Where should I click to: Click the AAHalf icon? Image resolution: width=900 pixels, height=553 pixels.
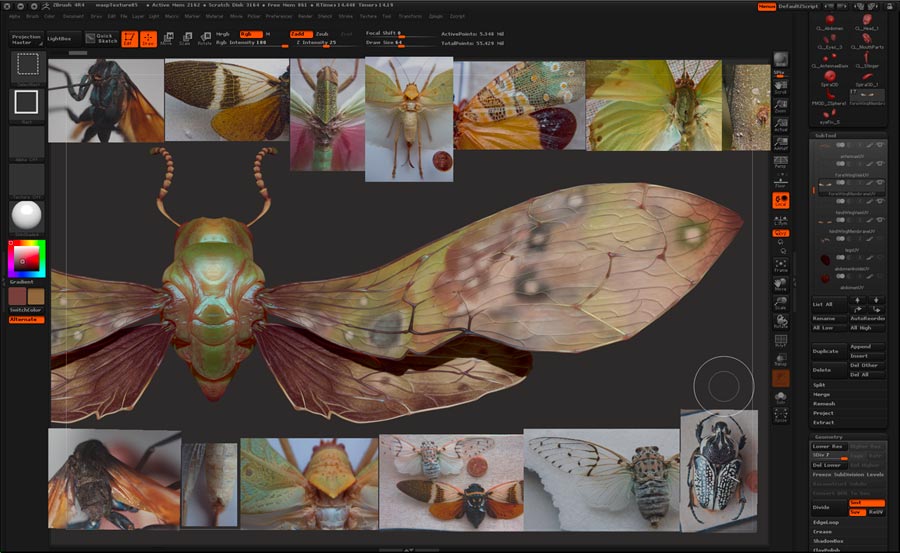click(x=781, y=144)
